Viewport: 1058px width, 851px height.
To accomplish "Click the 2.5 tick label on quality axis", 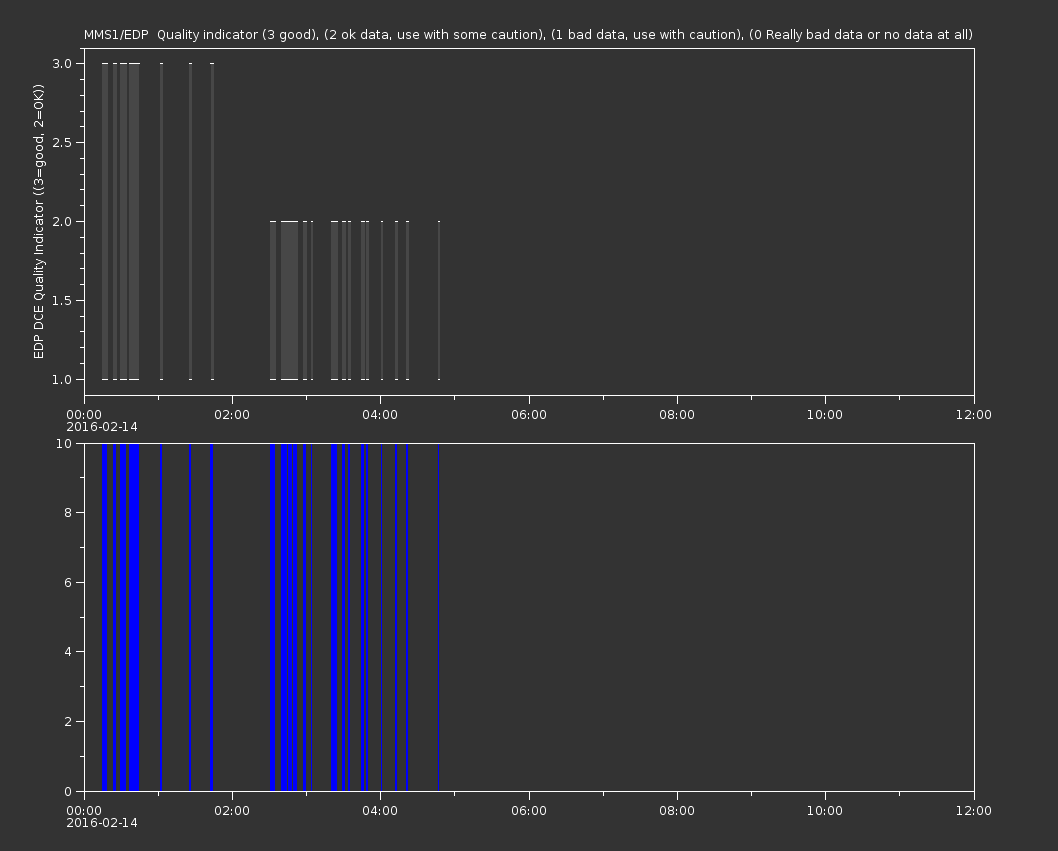I will (61, 142).
